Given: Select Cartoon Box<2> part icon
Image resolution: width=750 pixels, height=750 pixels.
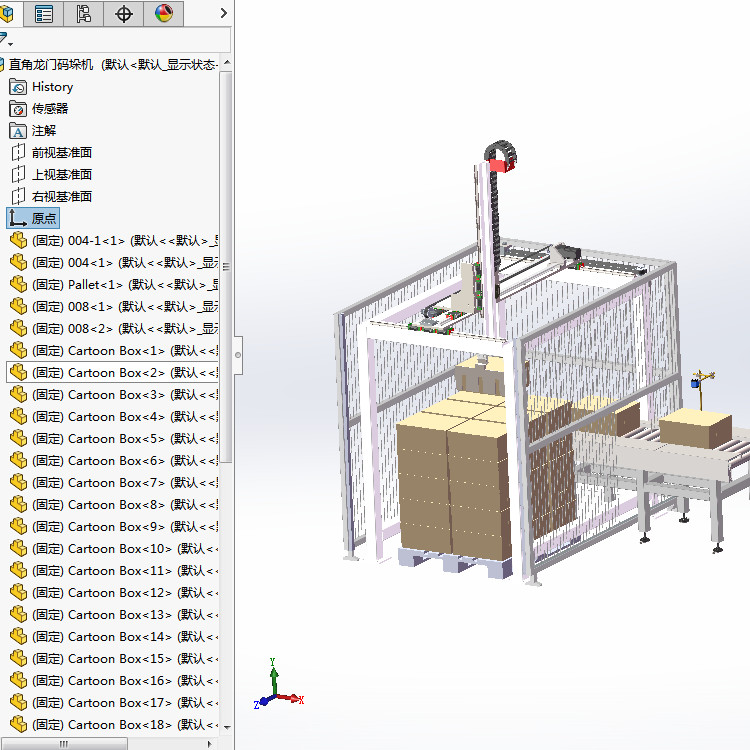Looking at the screenshot, I should point(18,373).
